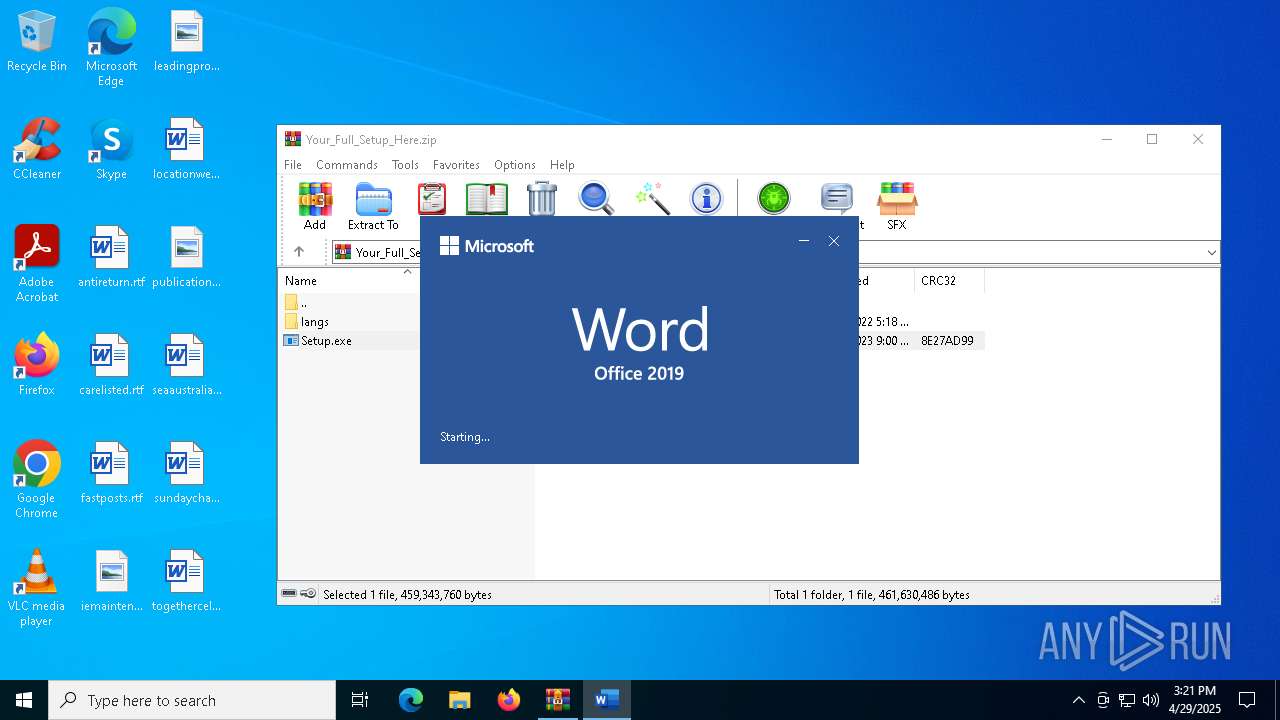Screen dimensions: 1280x720
Task: Select Adobe Acrobat desktop shortcut
Action: (x=37, y=264)
